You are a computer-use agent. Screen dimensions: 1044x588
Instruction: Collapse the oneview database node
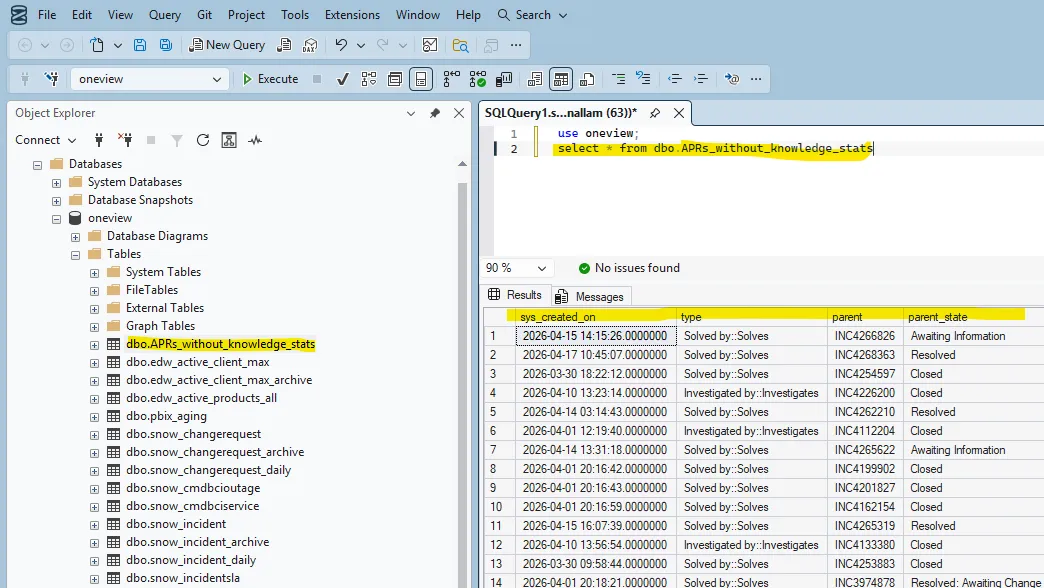tap(57, 218)
